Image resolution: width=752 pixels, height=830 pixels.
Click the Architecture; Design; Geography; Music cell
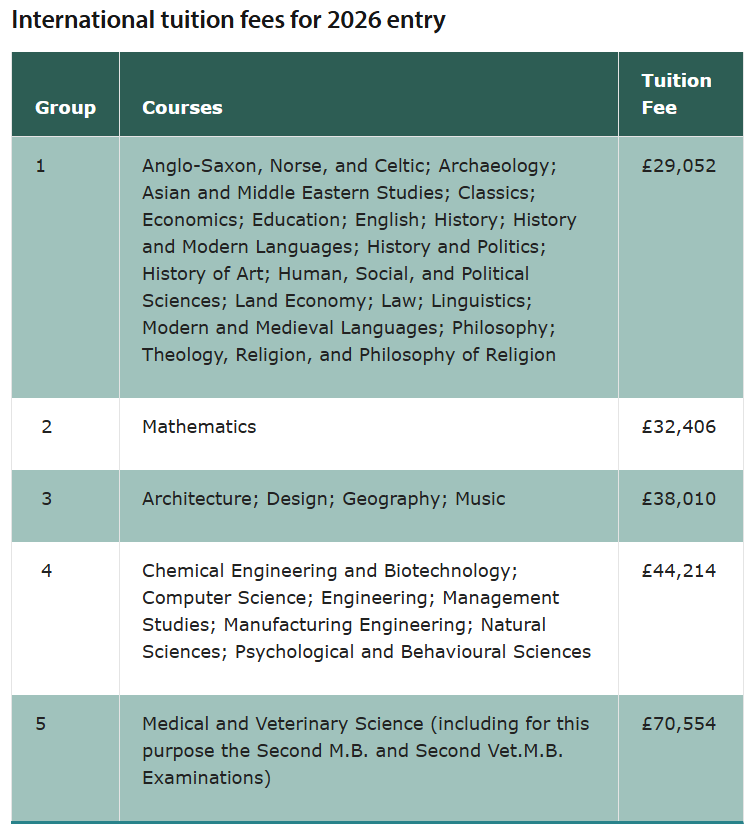[324, 499]
